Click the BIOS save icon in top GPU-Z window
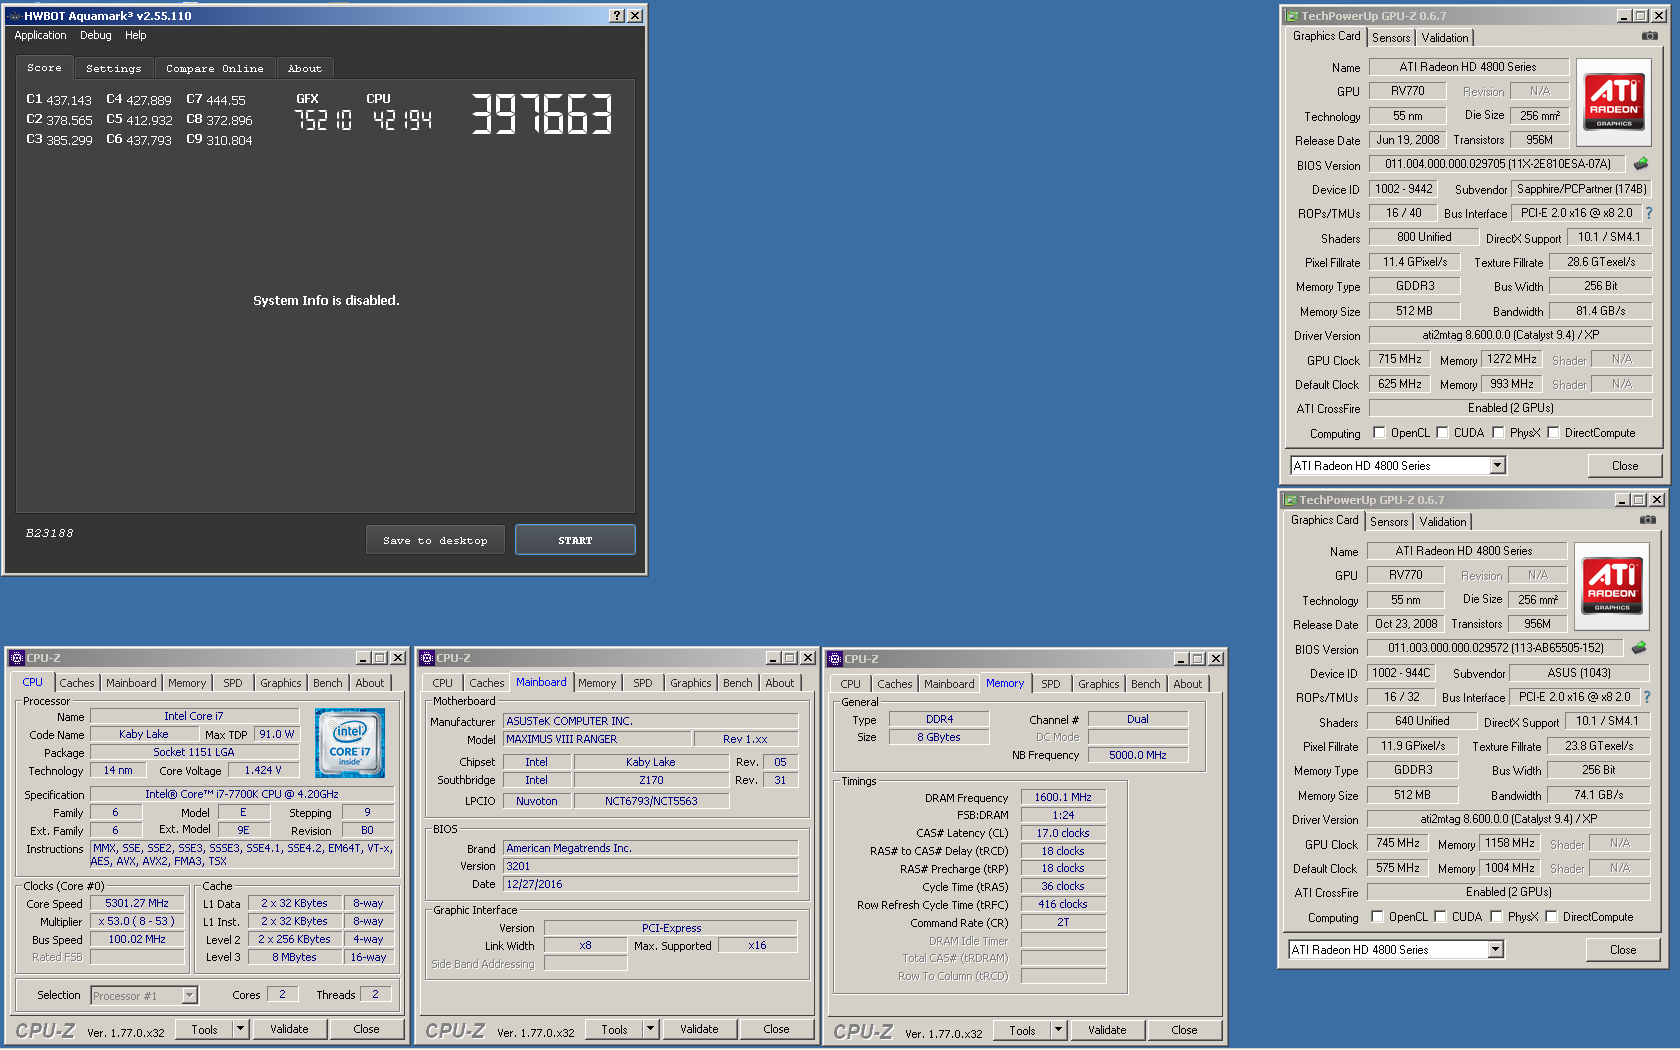Image resolution: width=1680 pixels, height=1050 pixels. click(1641, 163)
